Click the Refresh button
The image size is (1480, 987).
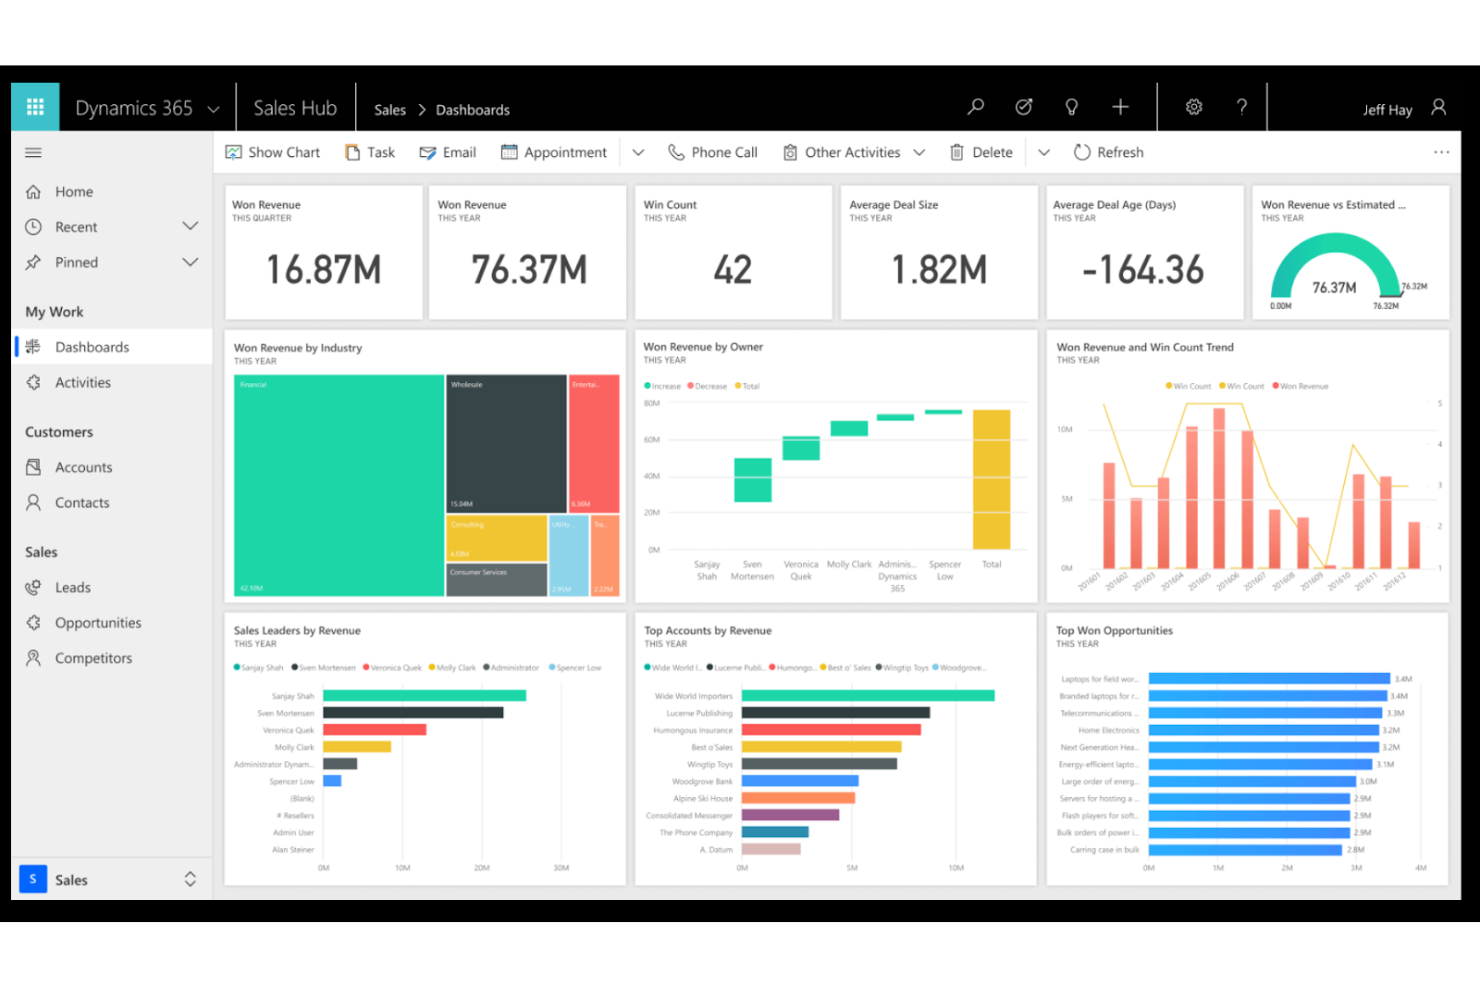[1108, 152]
